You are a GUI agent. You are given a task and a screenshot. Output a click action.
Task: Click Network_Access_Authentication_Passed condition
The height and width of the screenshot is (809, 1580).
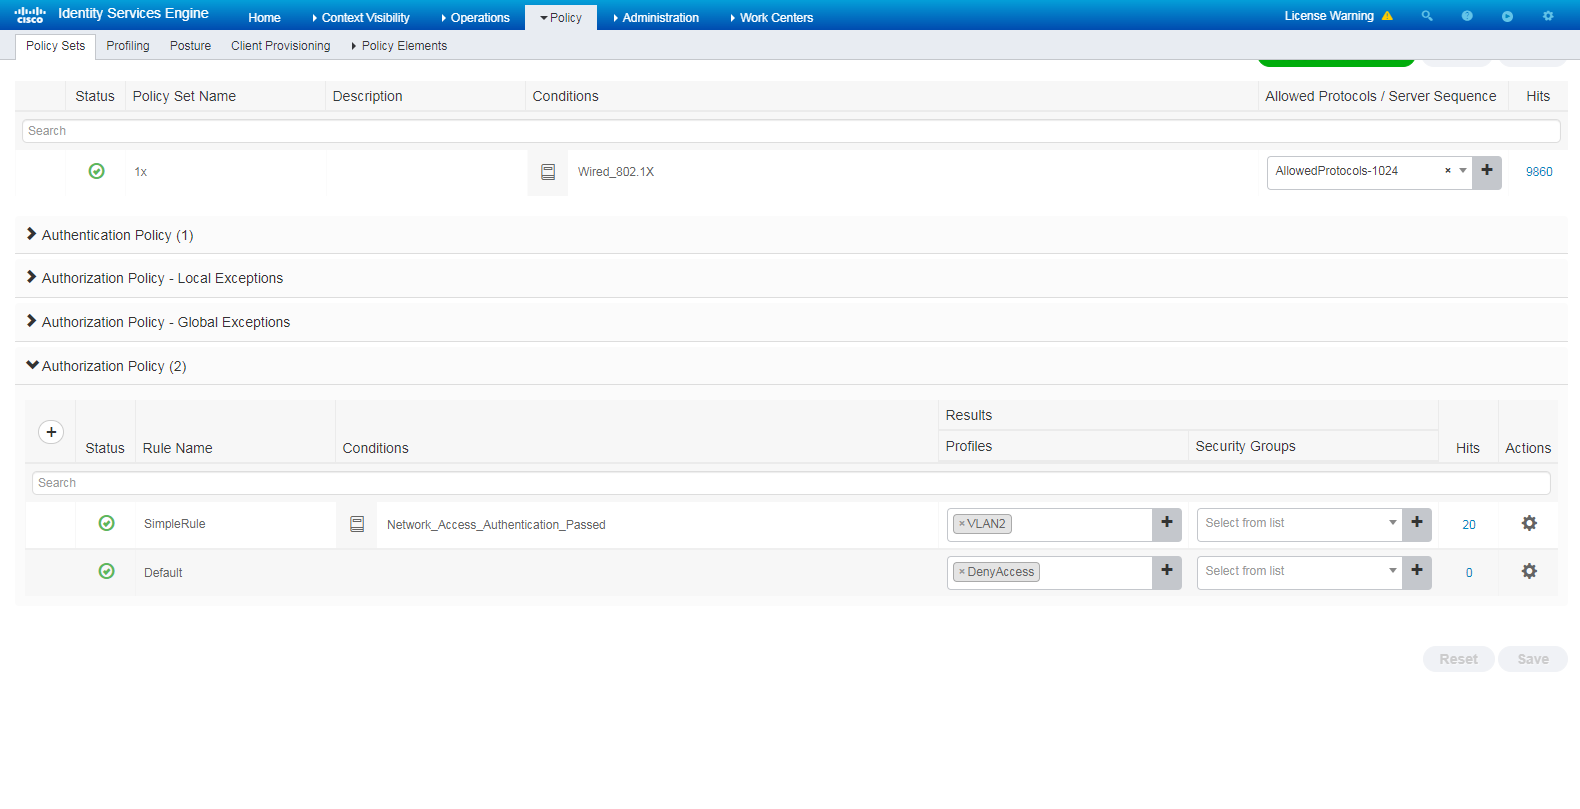(496, 525)
